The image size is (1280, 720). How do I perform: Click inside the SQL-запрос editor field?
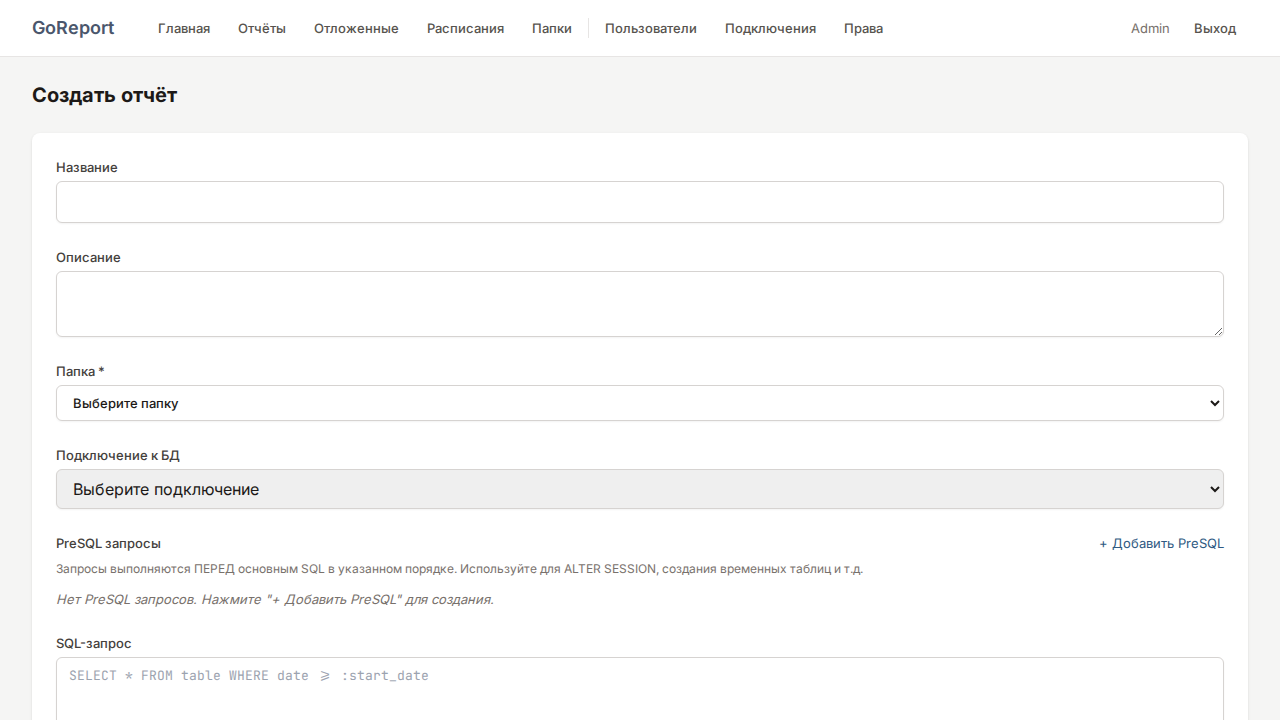point(640,688)
